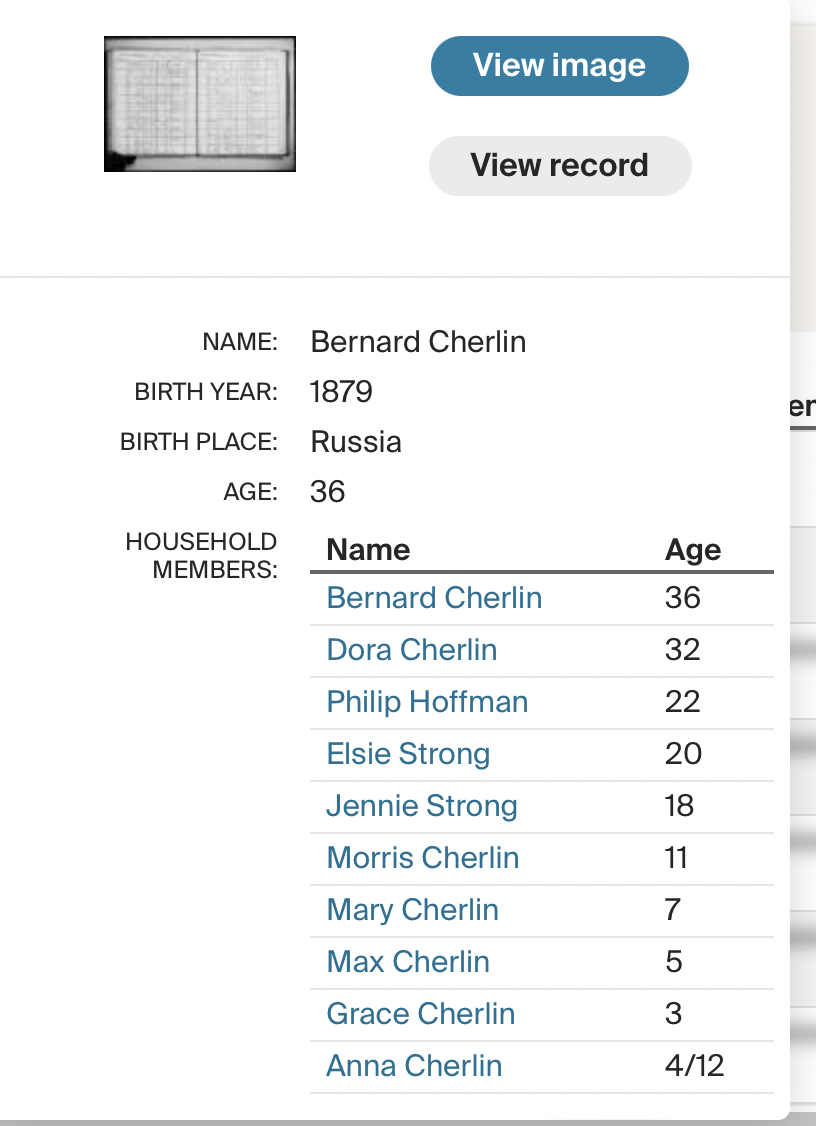Image resolution: width=816 pixels, height=1126 pixels.
Task: Click the birth place Russia value
Action: (x=356, y=441)
